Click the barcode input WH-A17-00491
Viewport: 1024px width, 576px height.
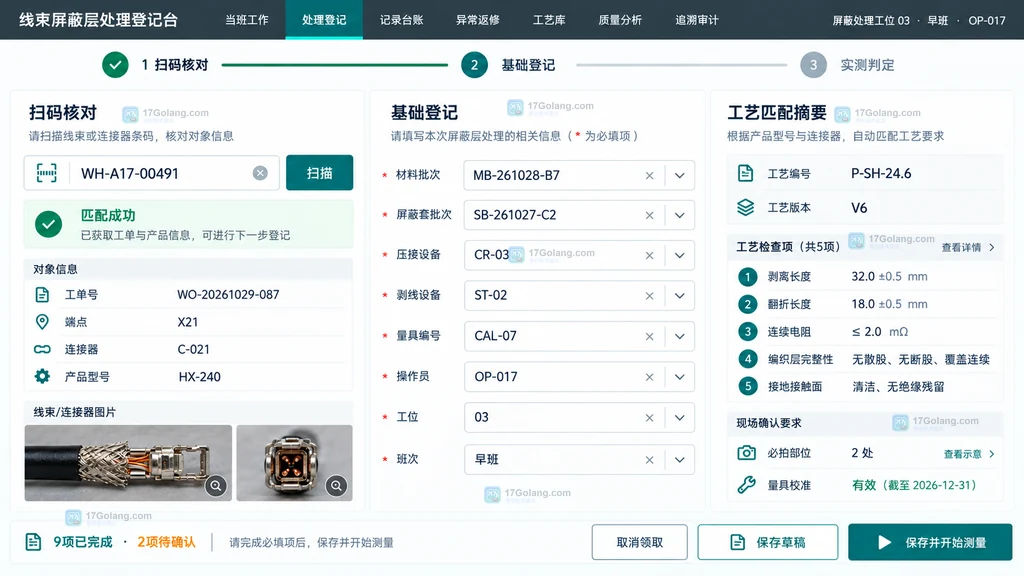tap(152, 173)
